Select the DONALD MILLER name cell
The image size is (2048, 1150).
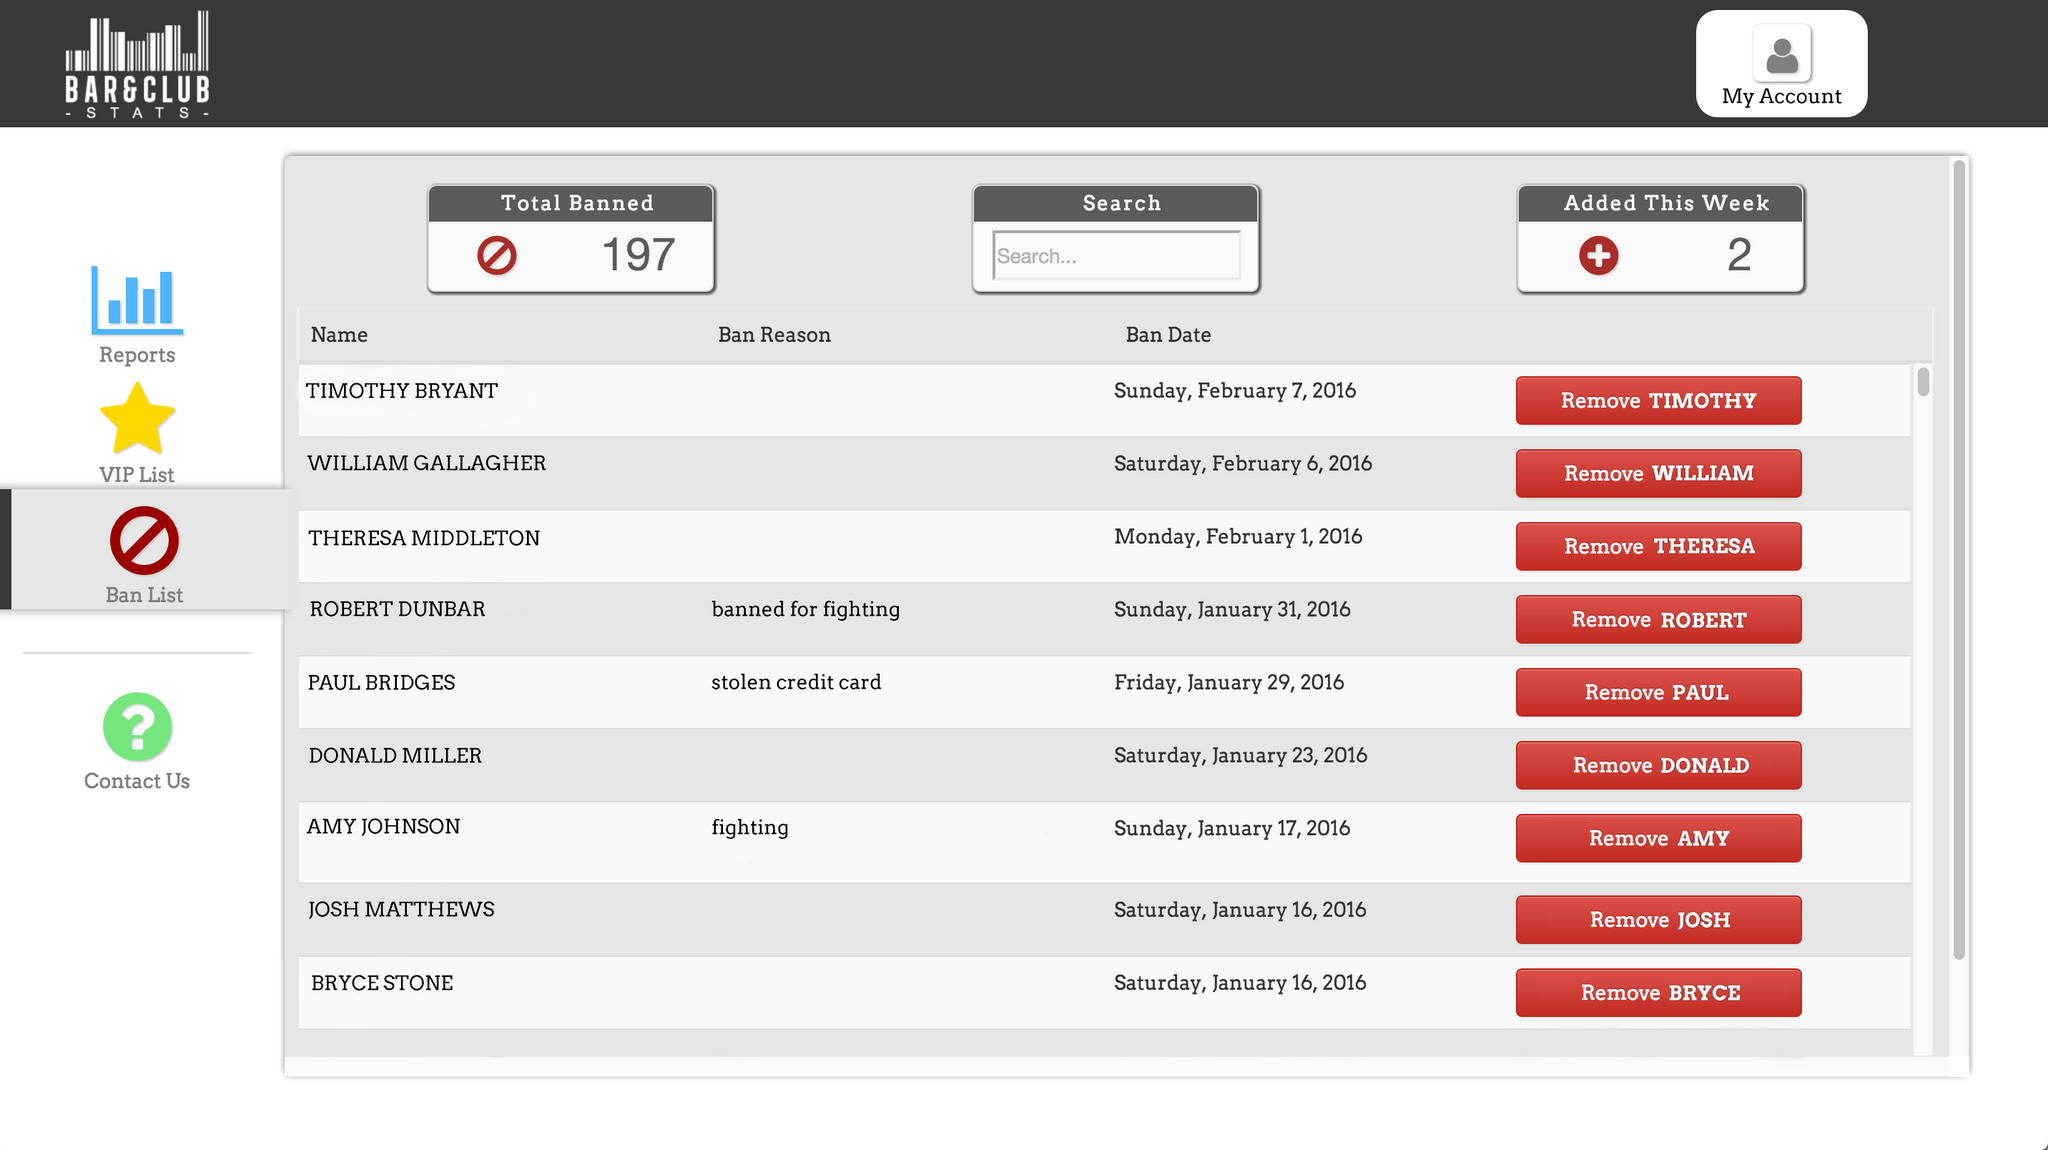coord(395,755)
